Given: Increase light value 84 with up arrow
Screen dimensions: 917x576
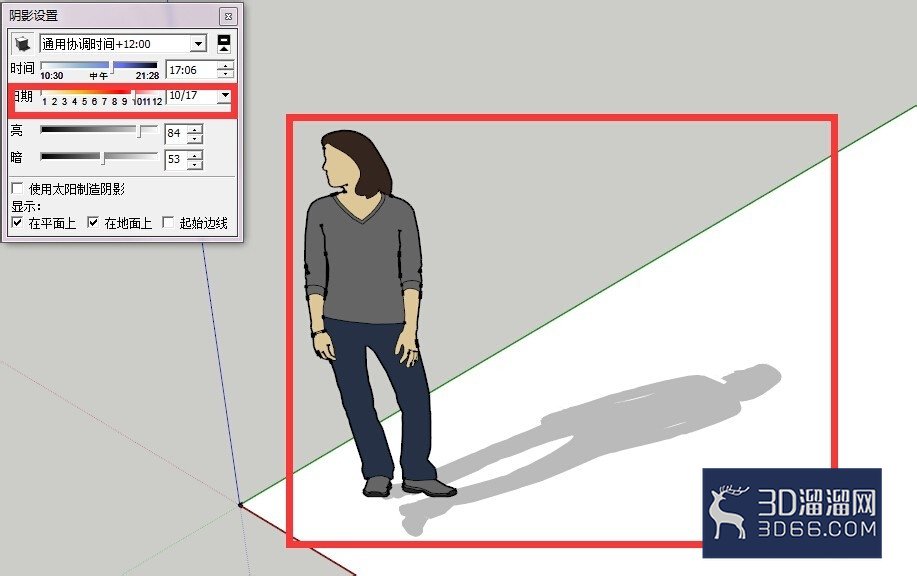Looking at the screenshot, I should pos(195,129).
